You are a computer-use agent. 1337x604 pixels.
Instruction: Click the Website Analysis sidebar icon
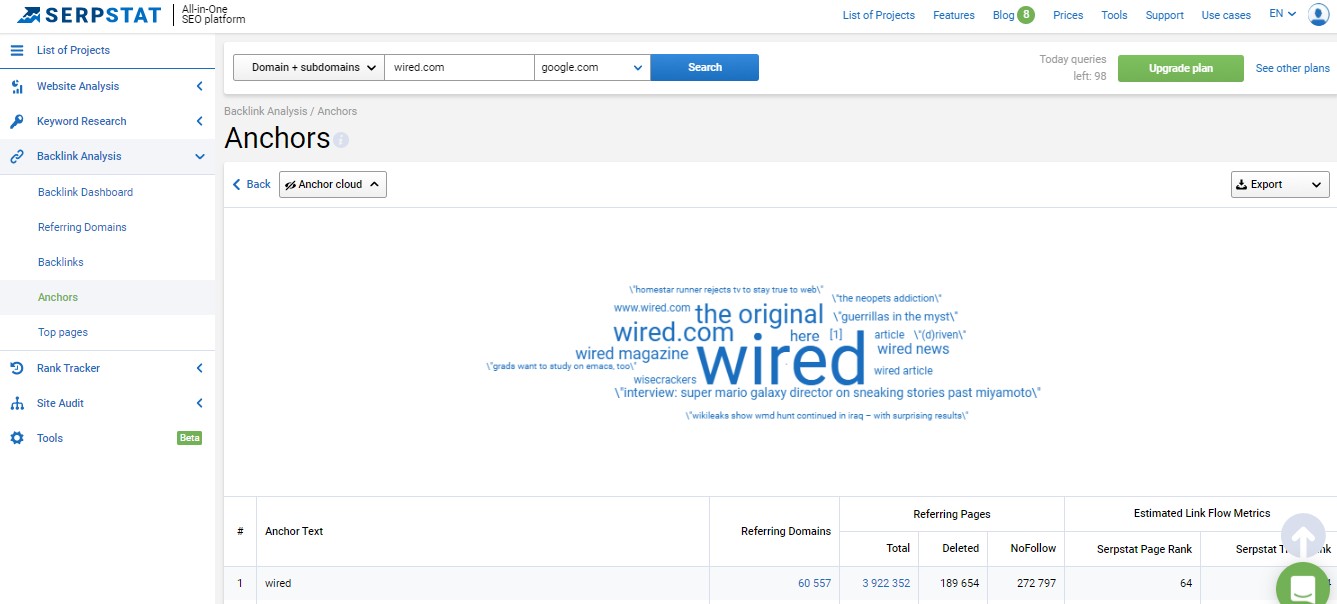(x=17, y=86)
